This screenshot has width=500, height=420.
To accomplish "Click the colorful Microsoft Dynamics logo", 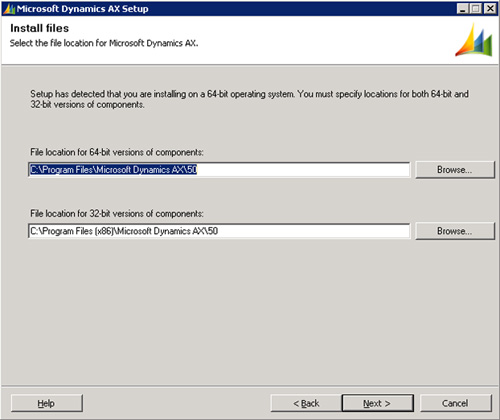I will click(x=474, y=40).
